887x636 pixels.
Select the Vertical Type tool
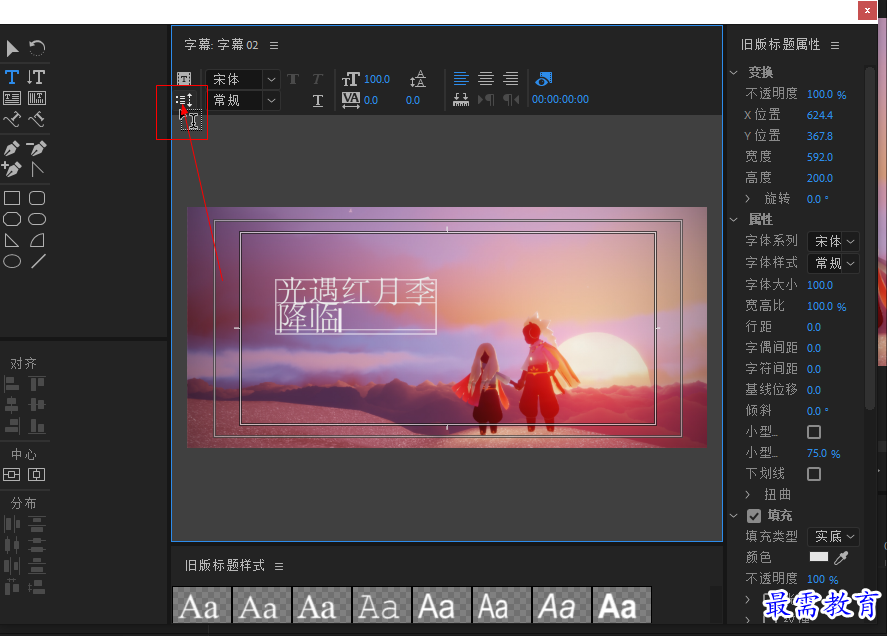(x=37, y=77)
